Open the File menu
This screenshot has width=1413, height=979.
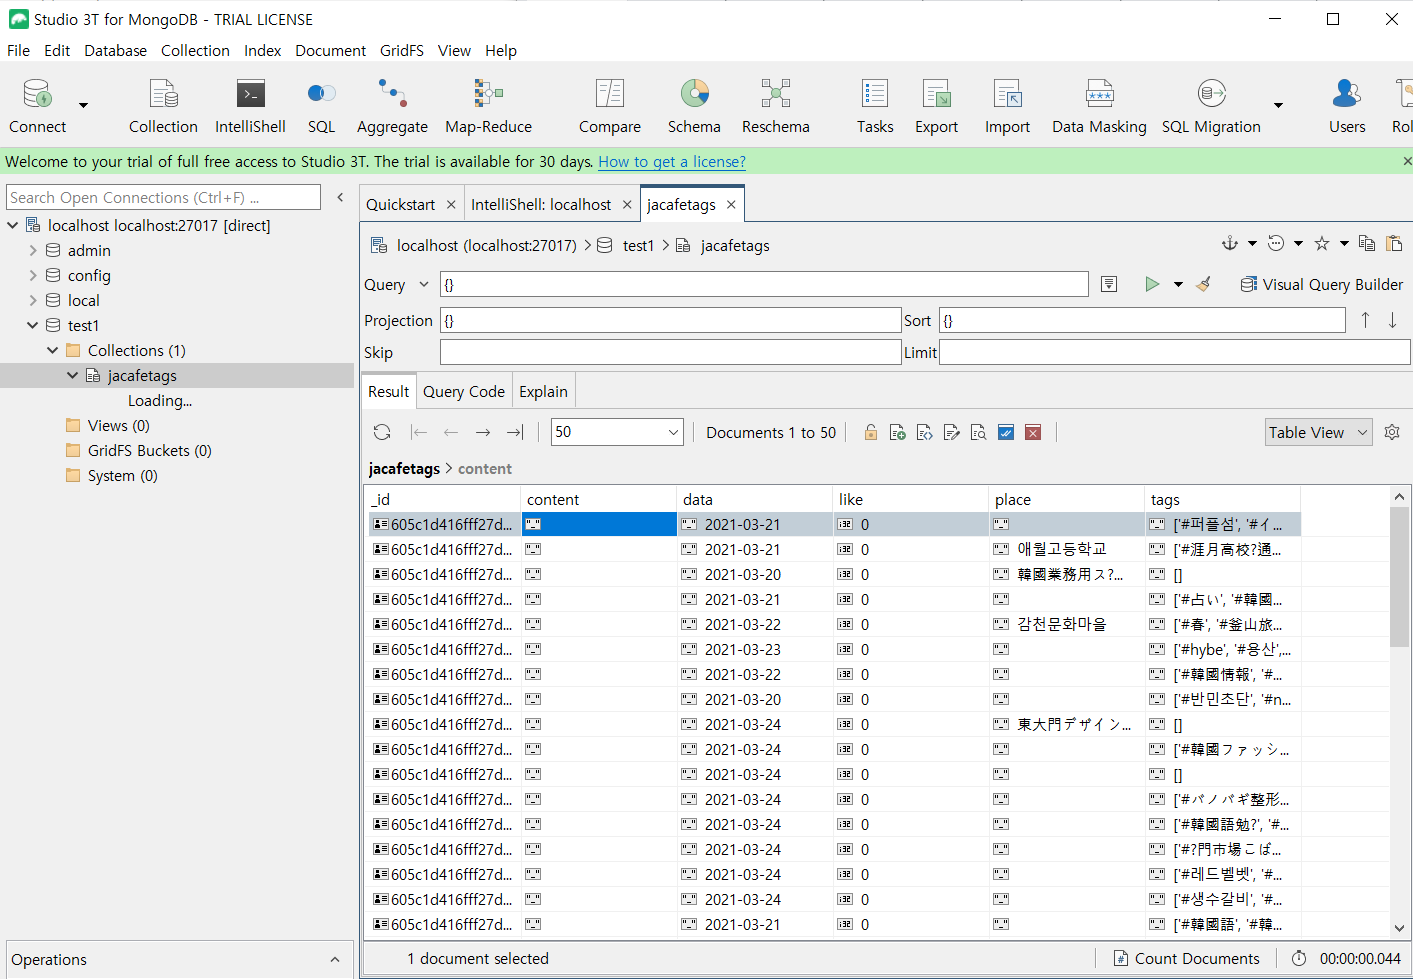coord(19,50)
